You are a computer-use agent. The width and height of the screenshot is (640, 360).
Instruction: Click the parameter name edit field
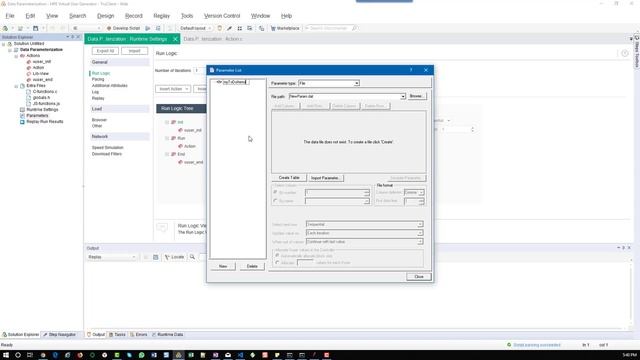(x=236, y=82)
